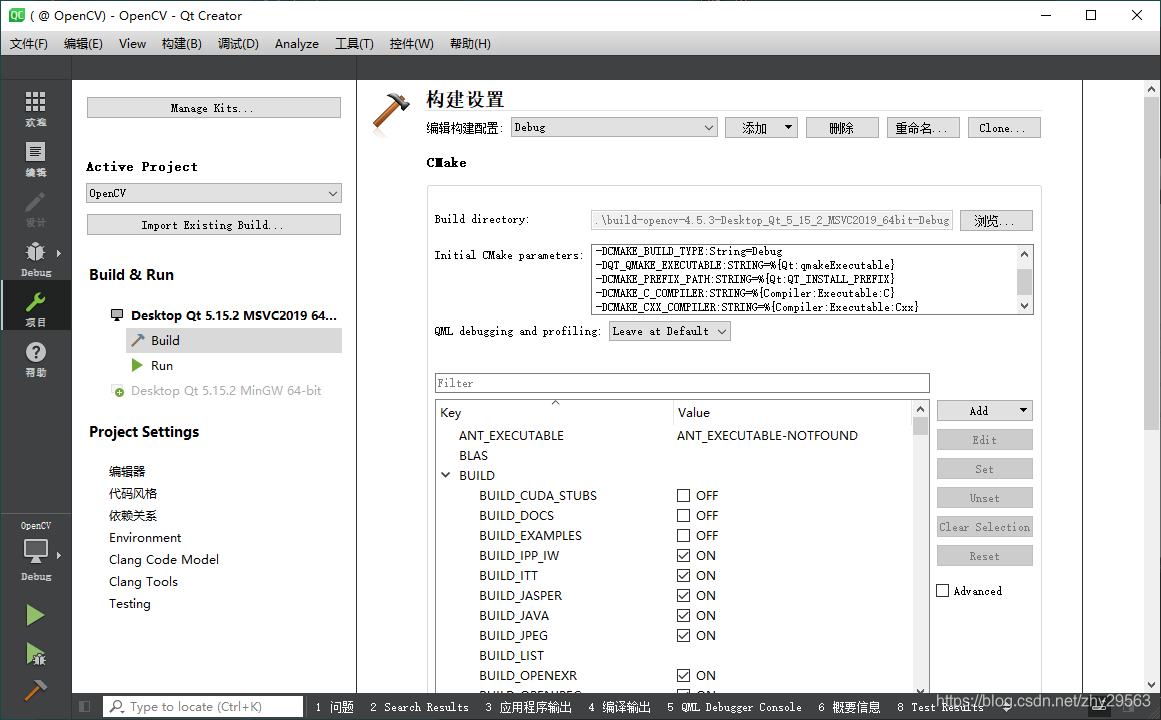
Task: Enable BUILD_DOCS checkbox
Action: pyautogui.click(x=683, y=516)
